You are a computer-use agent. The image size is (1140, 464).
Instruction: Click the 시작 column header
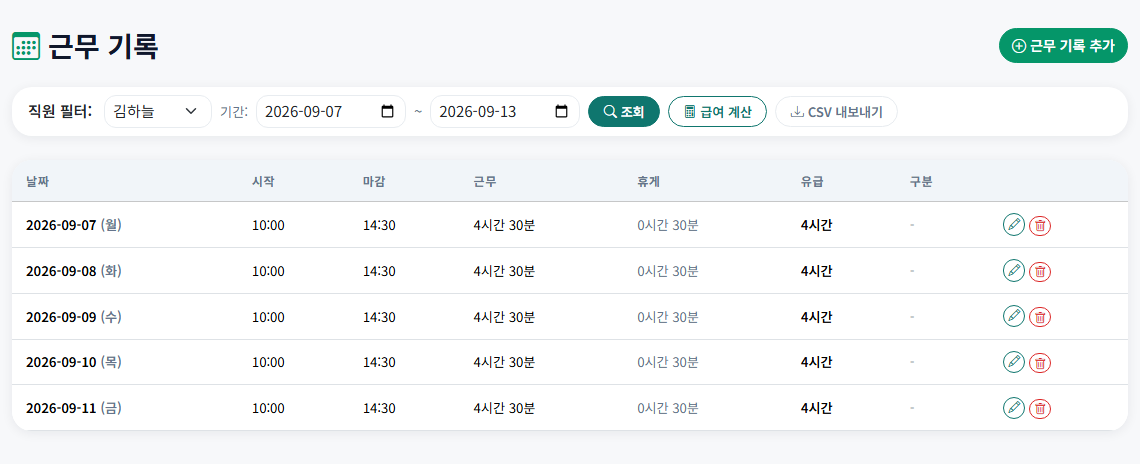click(263, 182)
